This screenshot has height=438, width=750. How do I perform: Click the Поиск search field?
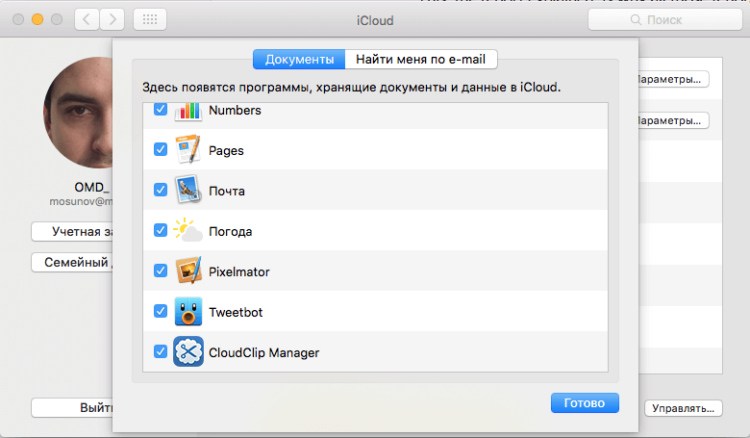[665, 20]
